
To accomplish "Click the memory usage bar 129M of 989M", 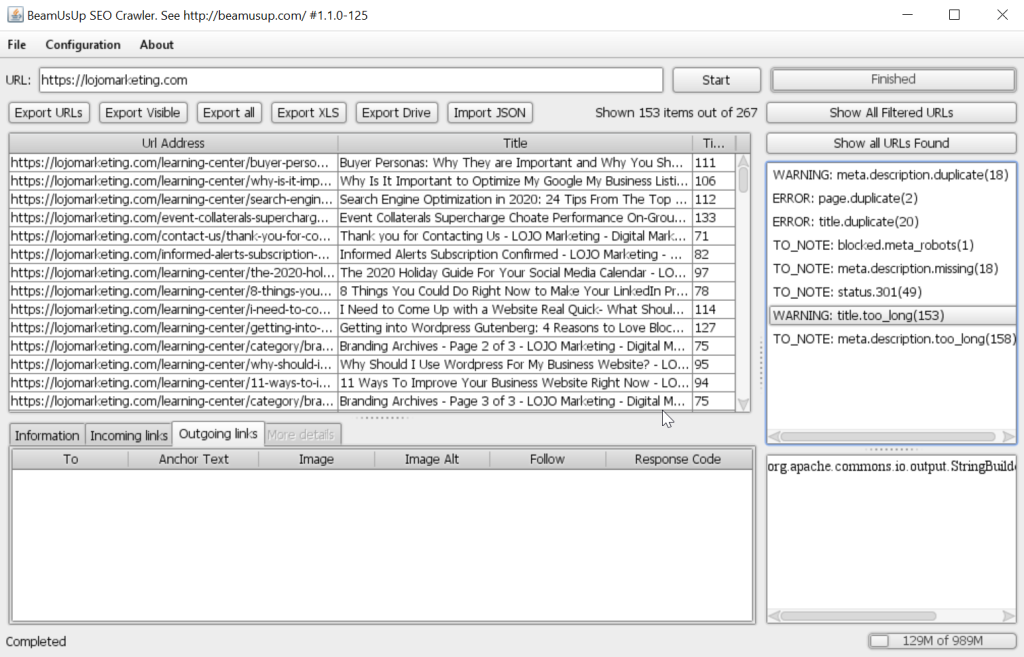I will pyautogui.click(x=942, y=641).
